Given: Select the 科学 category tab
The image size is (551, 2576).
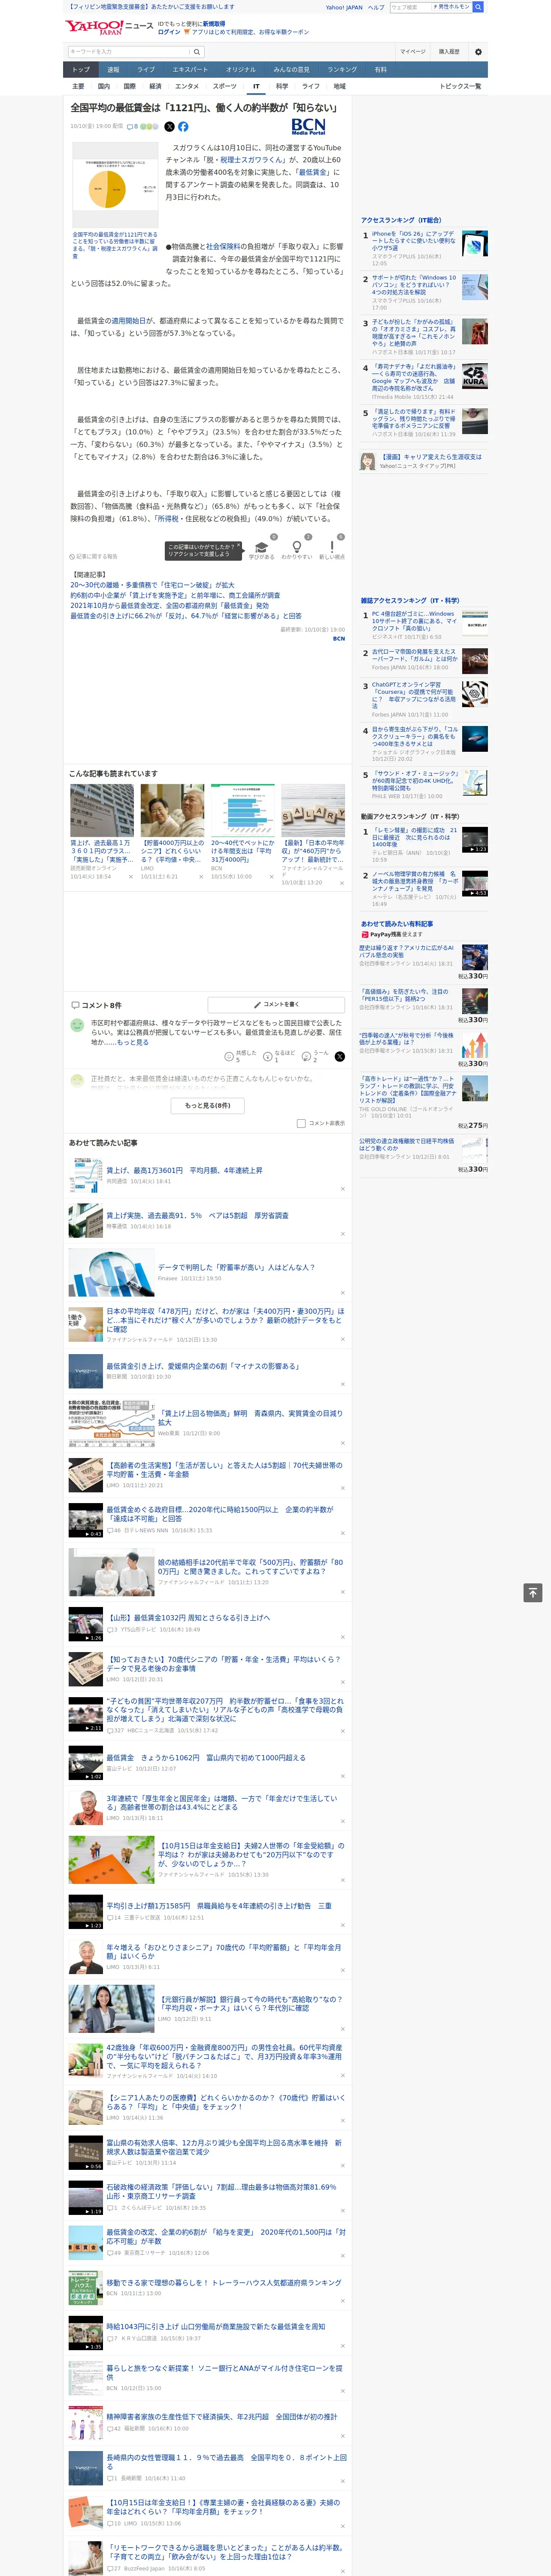Looking at the screenshot, I should pos(282,86).
